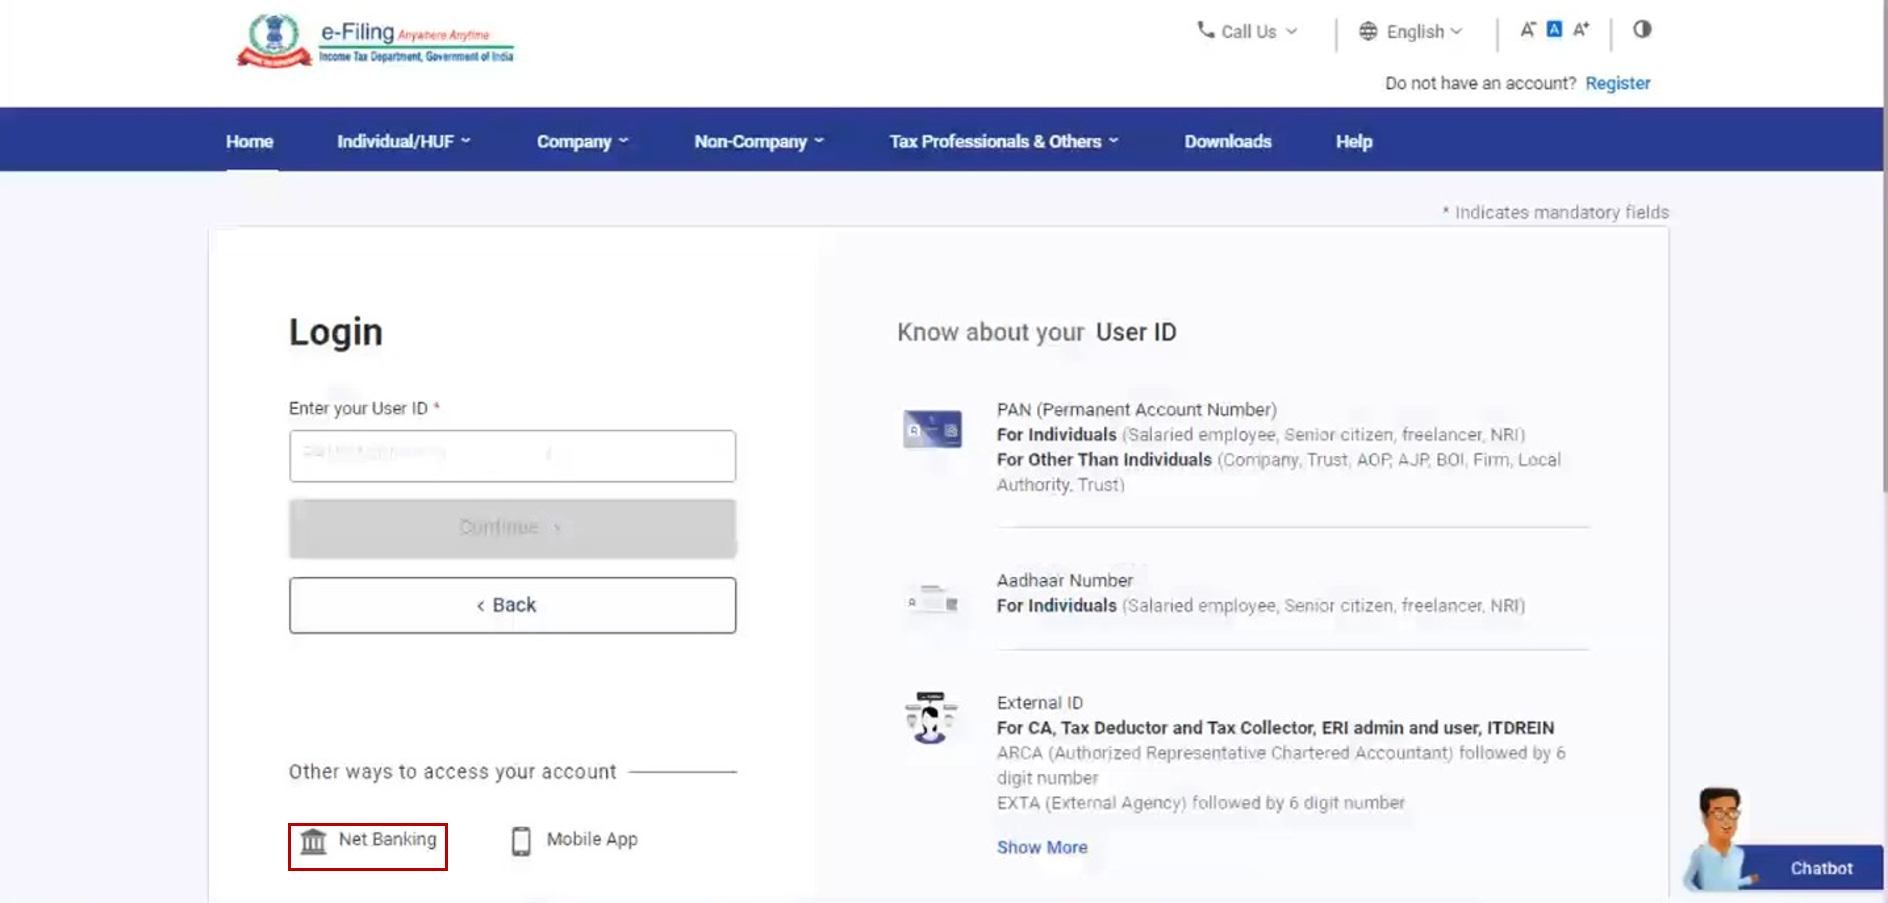Select the default A font size option
This screenshot has width=1888, height=903.
1552,30
